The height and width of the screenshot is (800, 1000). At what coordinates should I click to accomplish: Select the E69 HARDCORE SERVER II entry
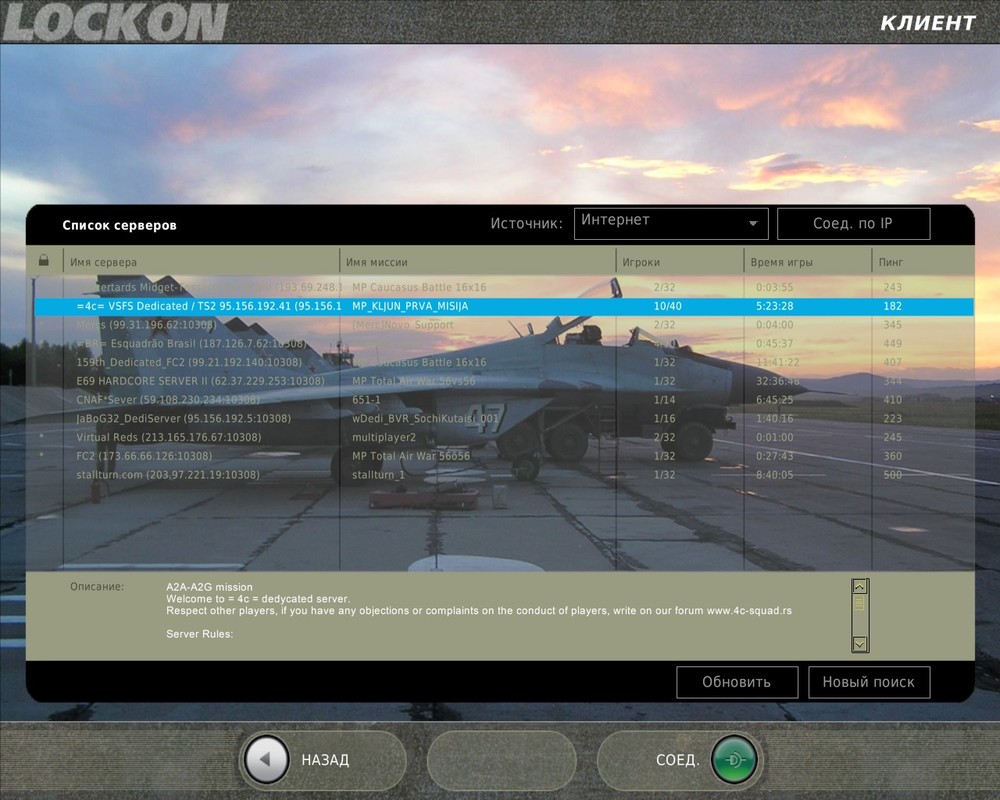[200, 381]
